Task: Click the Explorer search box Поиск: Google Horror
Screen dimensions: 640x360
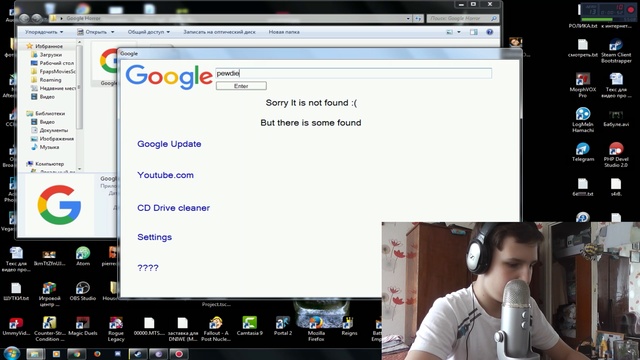Action: click(462, 18)
